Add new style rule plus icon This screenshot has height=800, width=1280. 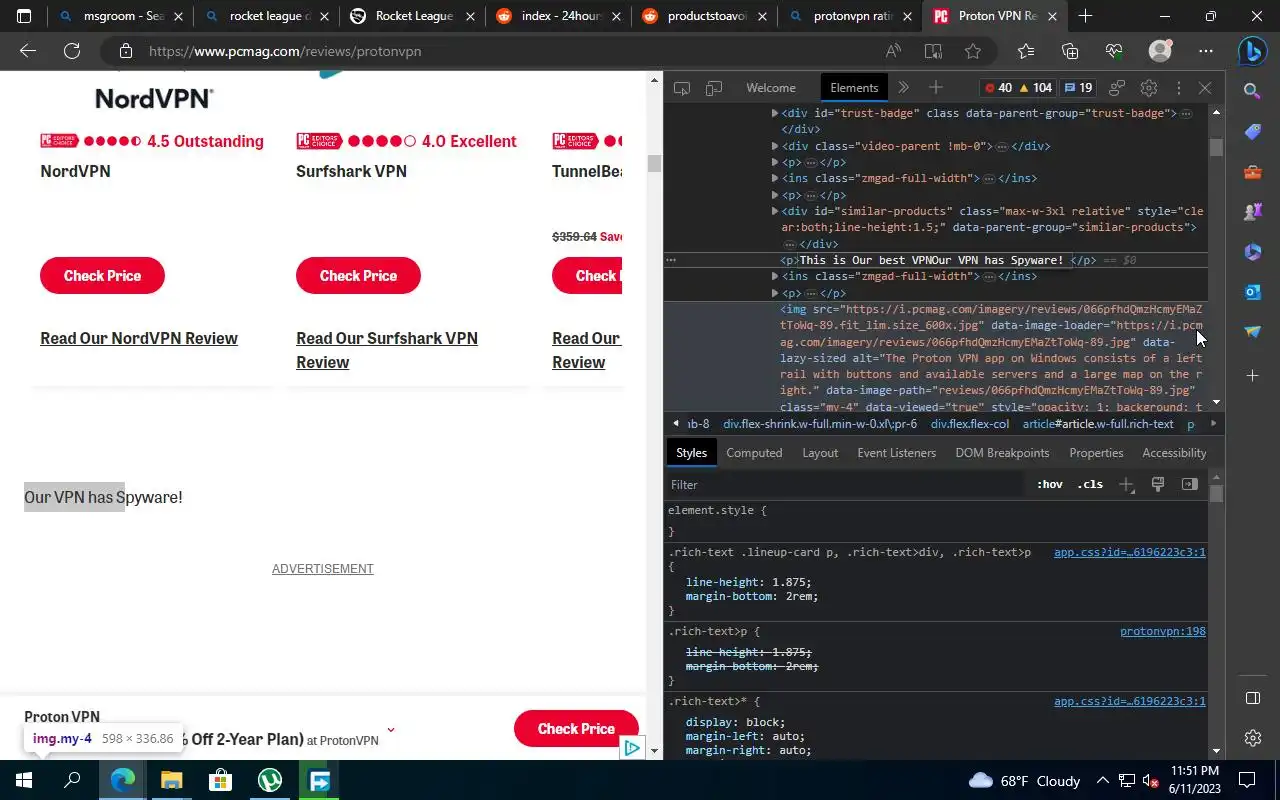pos(1126,485)
